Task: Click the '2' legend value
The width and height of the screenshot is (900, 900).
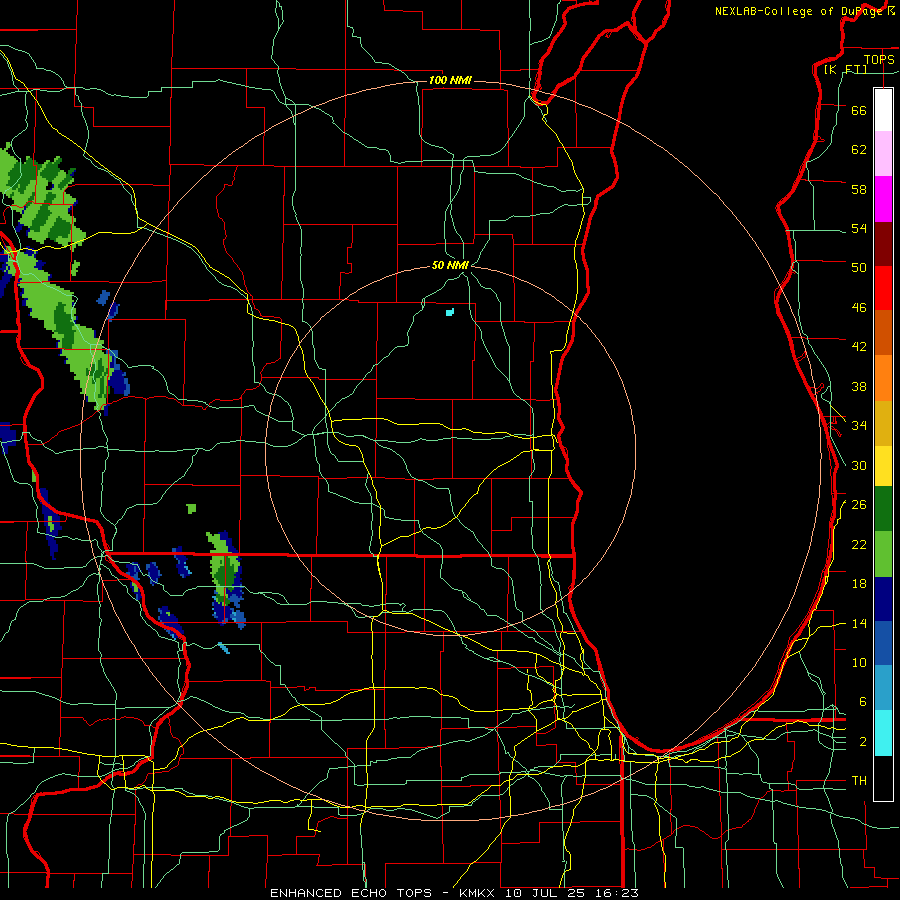Action: (863, 742)
